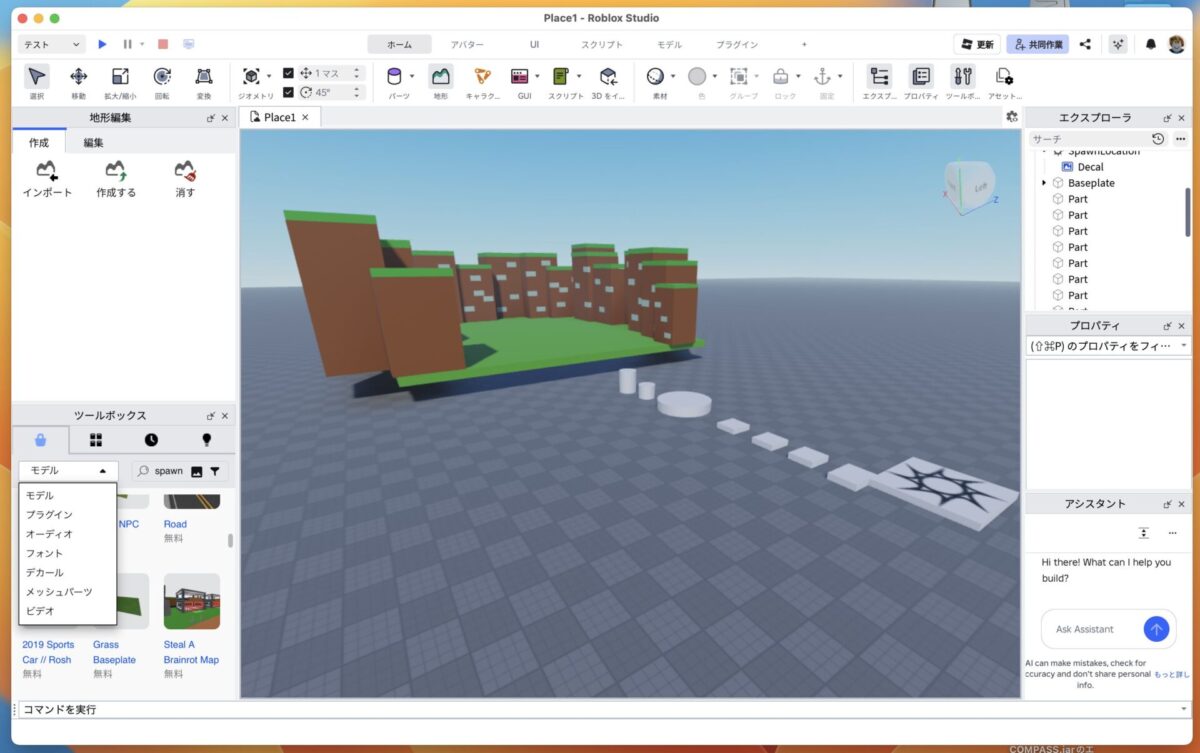This screenshot has height=753, width=1200.
Task: Open the 地形 (Terrain) editor button
Action: [441, 77]
